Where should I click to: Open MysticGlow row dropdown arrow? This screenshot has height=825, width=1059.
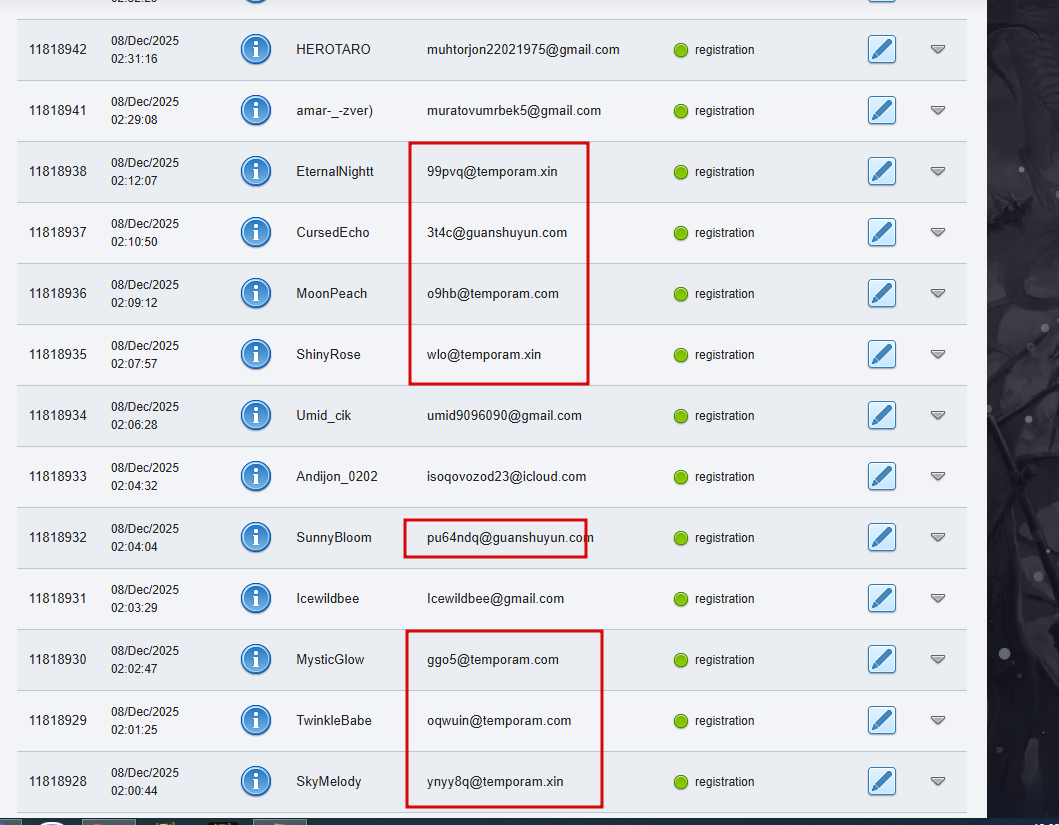point(937,659)
